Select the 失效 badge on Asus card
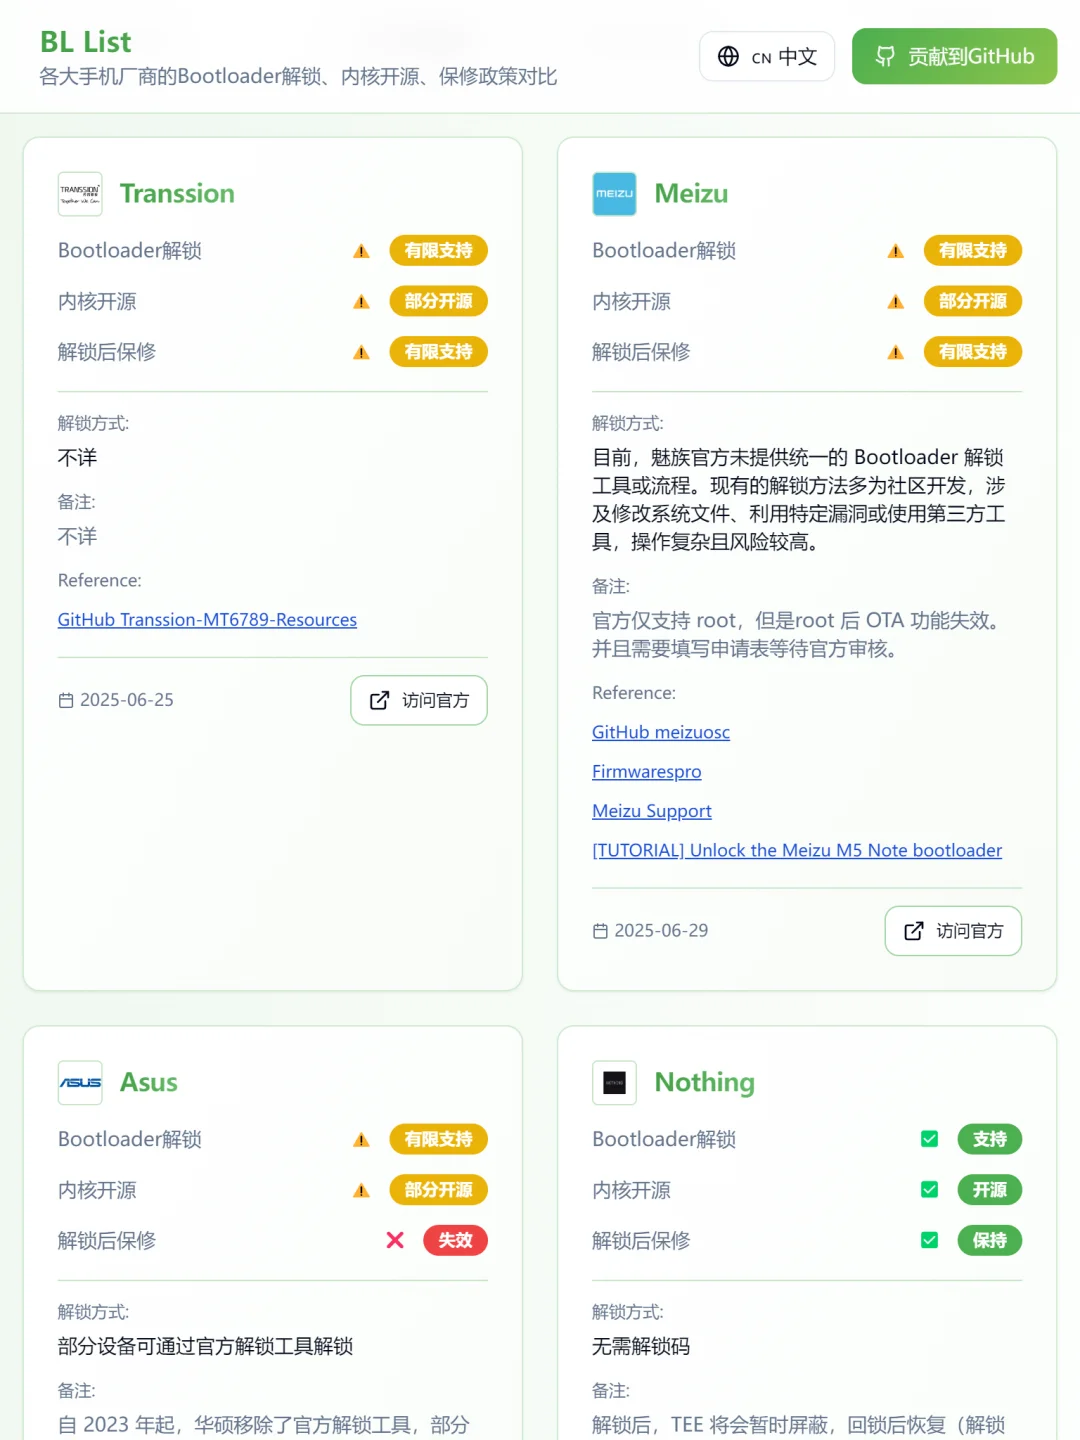 coord(455,1240)
